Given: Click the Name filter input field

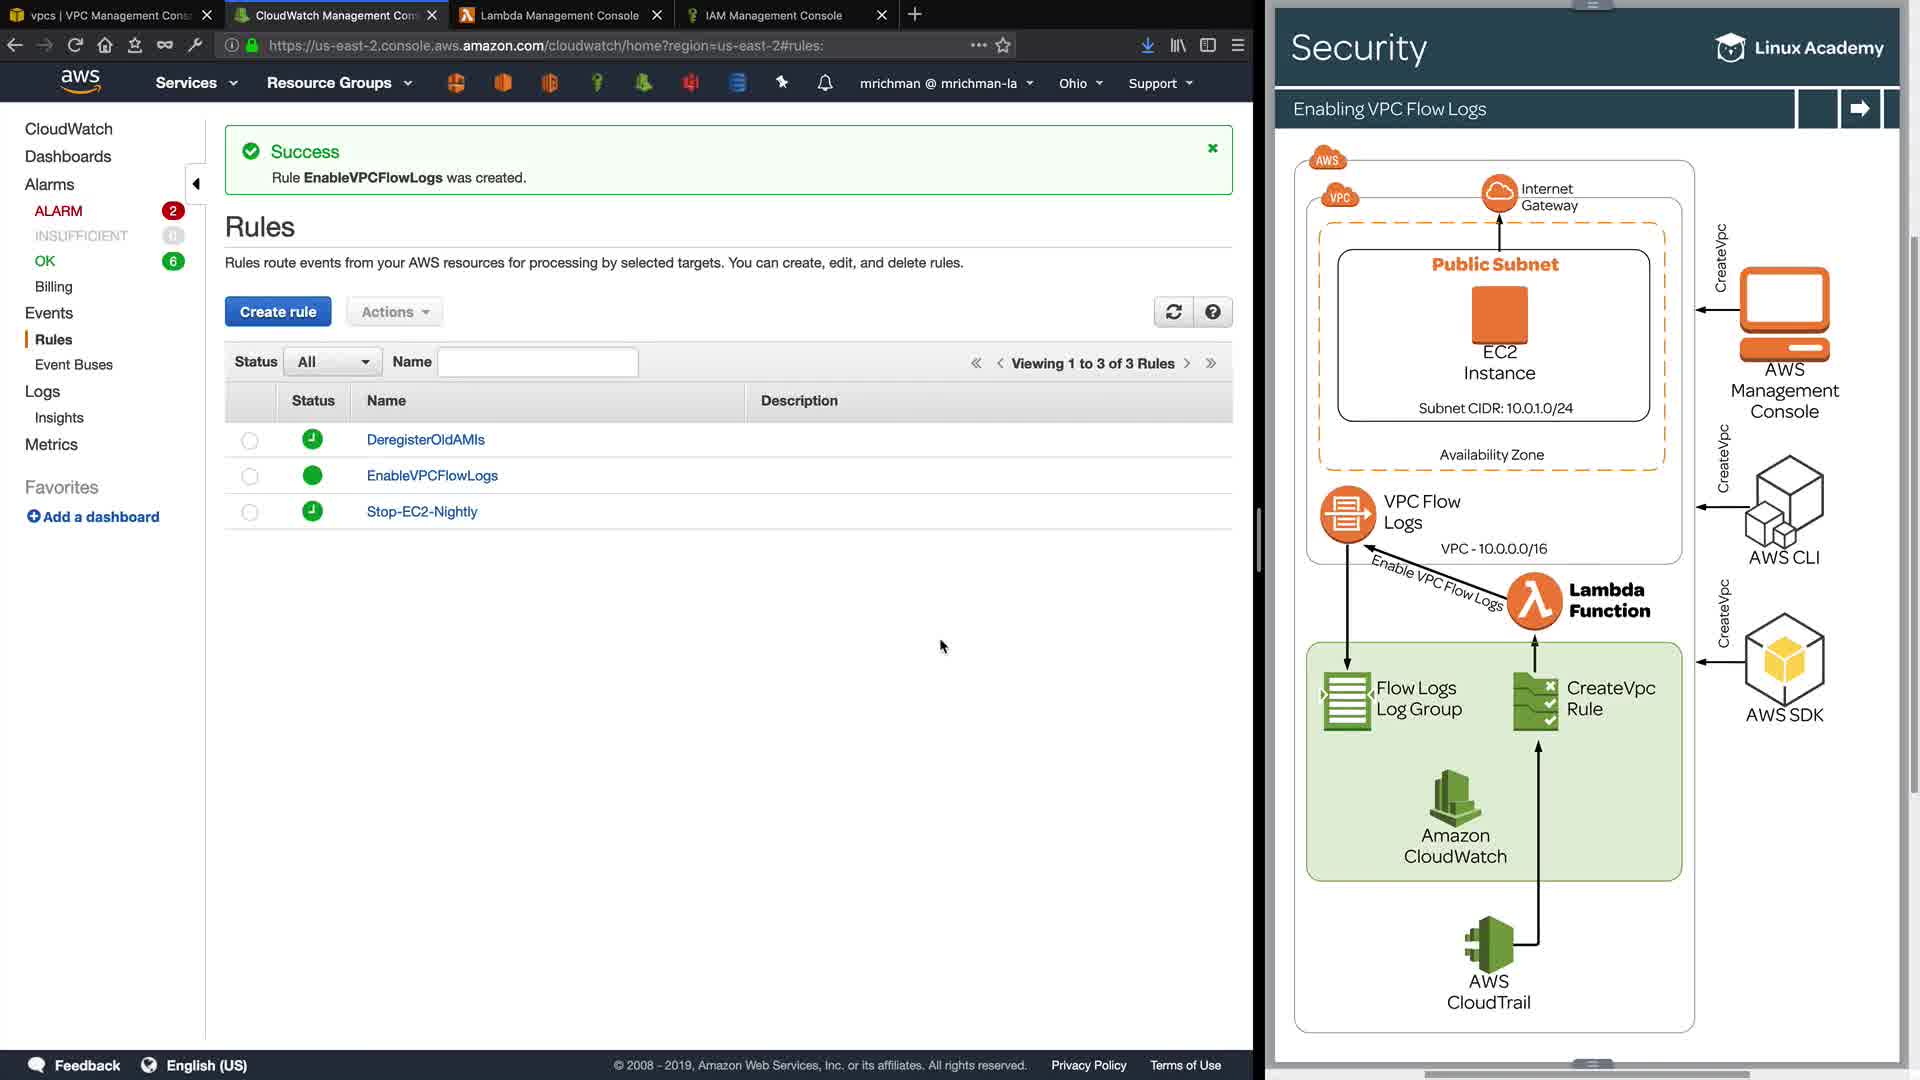Looking at the screenshot, I should [538, 362].
